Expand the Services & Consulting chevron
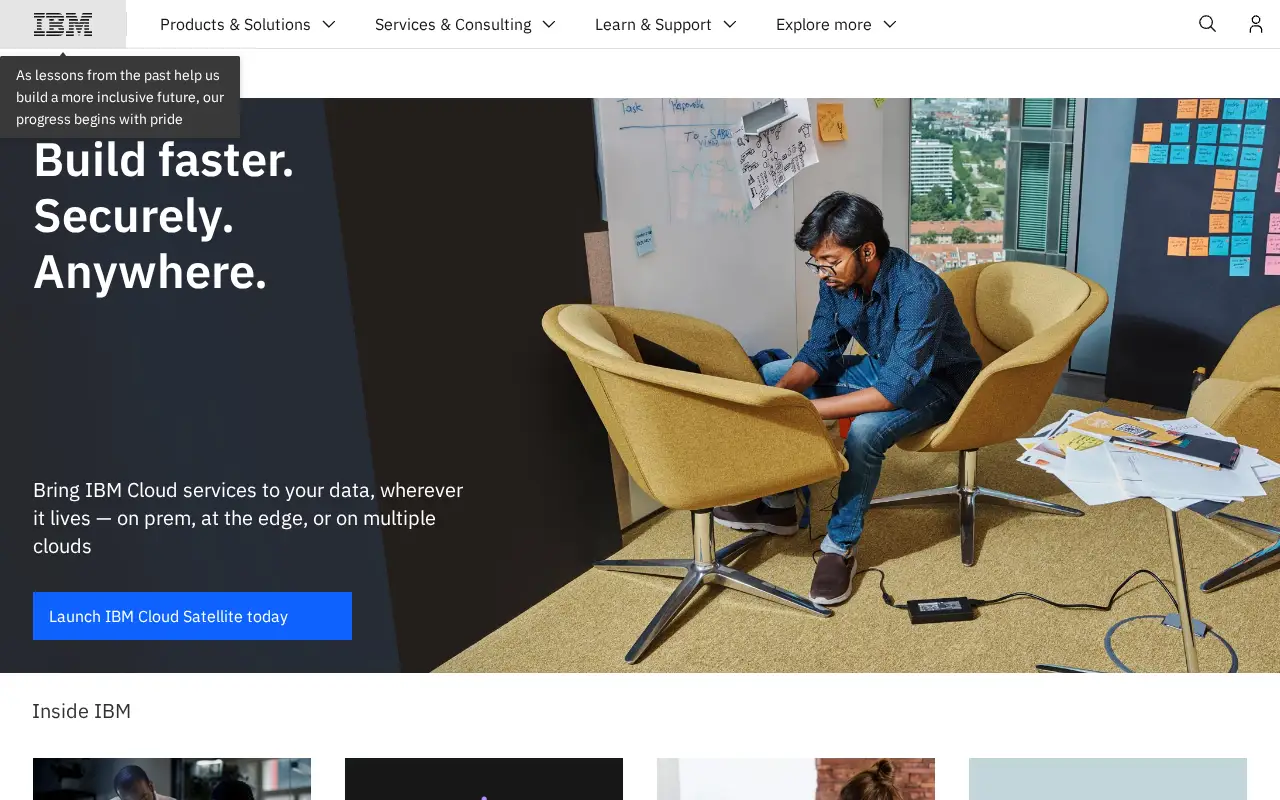1280x800 pixels. pyautogui.click(x=548, y=24)
